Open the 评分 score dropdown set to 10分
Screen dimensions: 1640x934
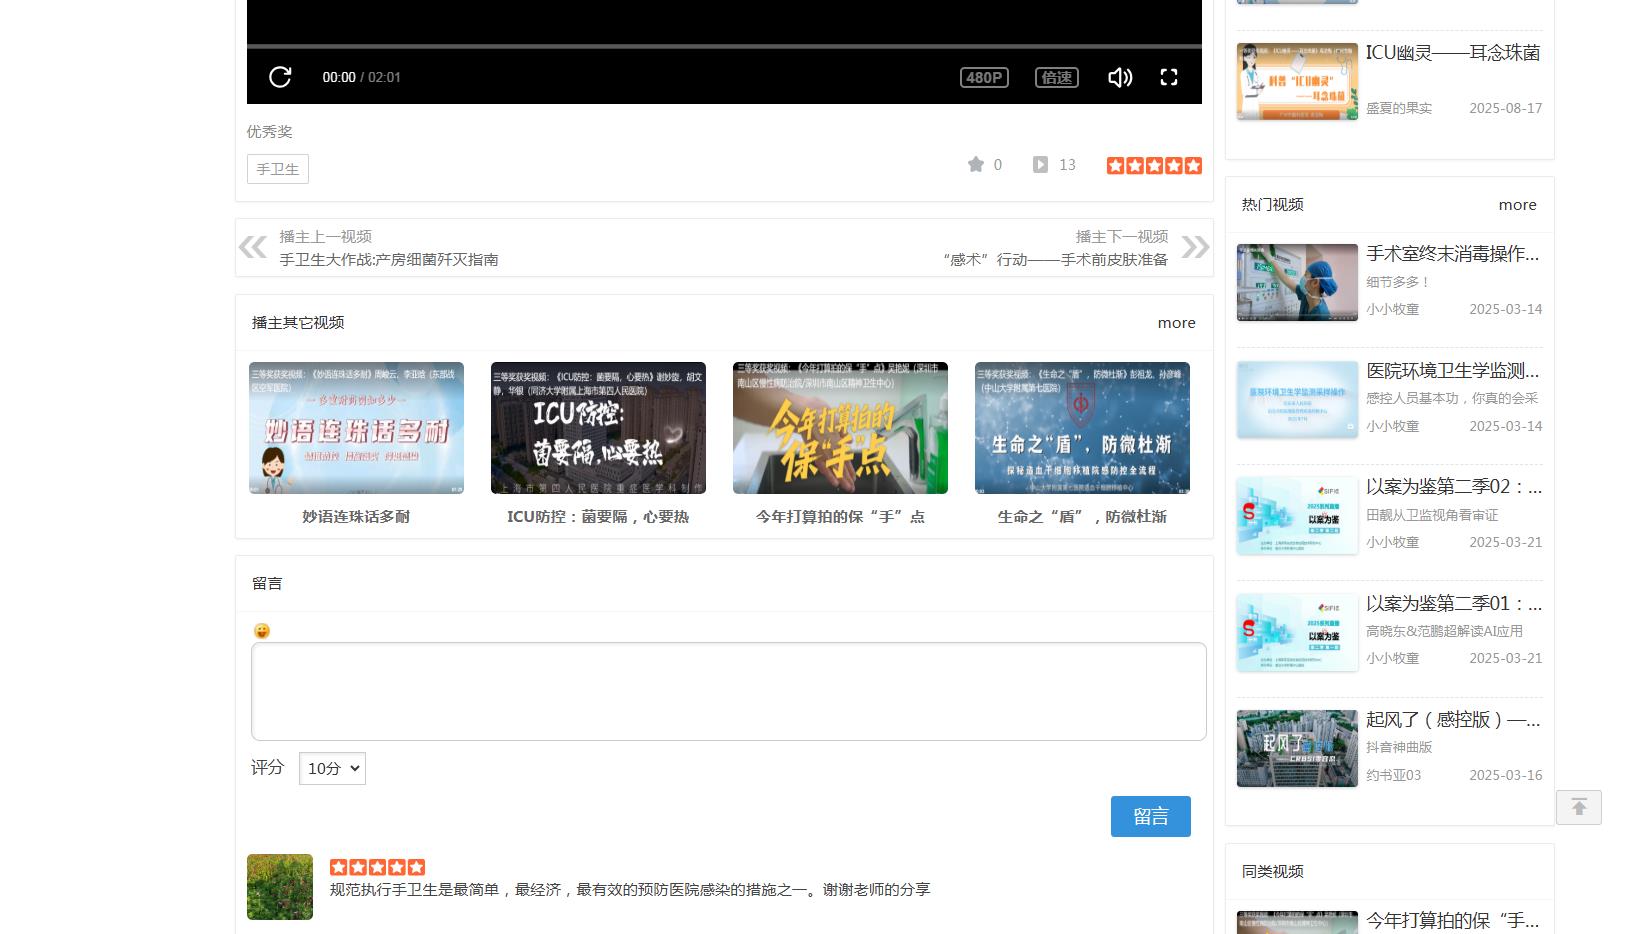[331, 768]
